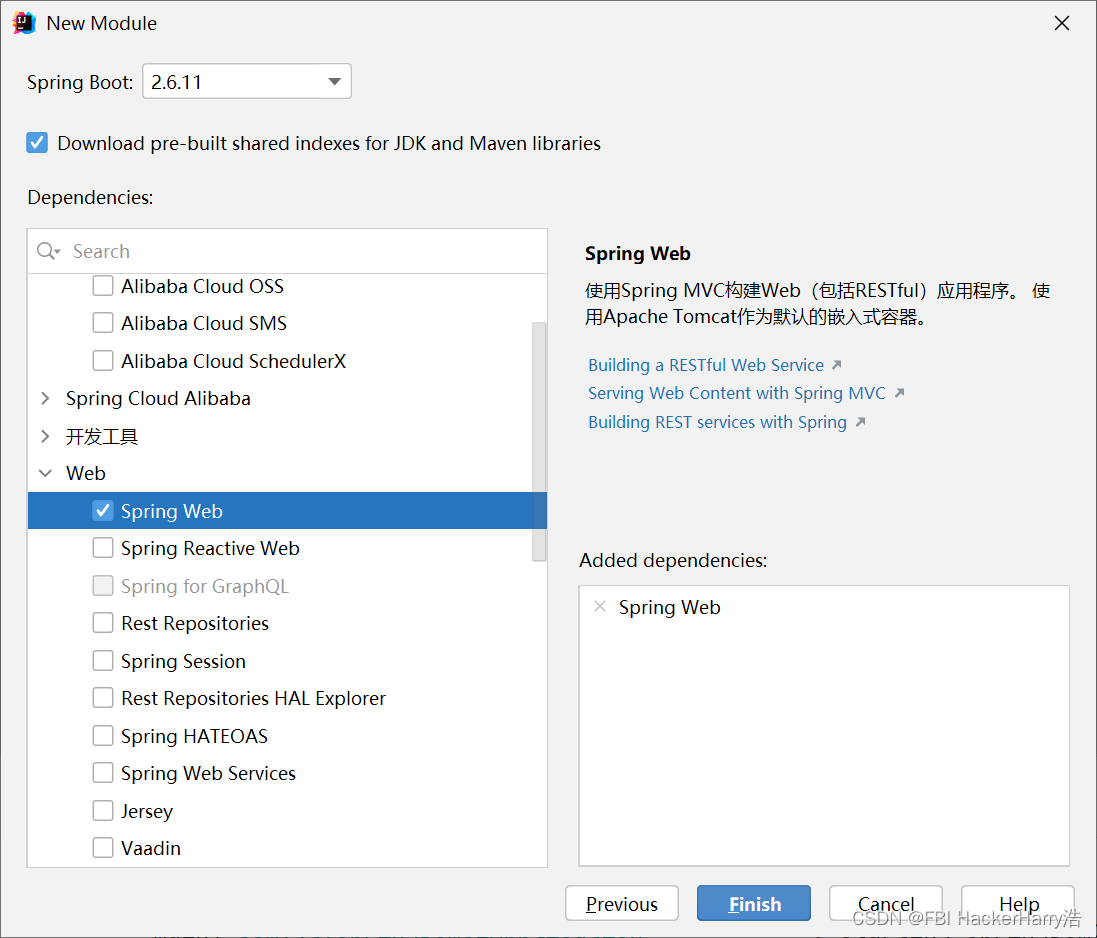Viewport: 1097px width, 938px height.
Task: Check Spring Web Services
Action: 103,773
